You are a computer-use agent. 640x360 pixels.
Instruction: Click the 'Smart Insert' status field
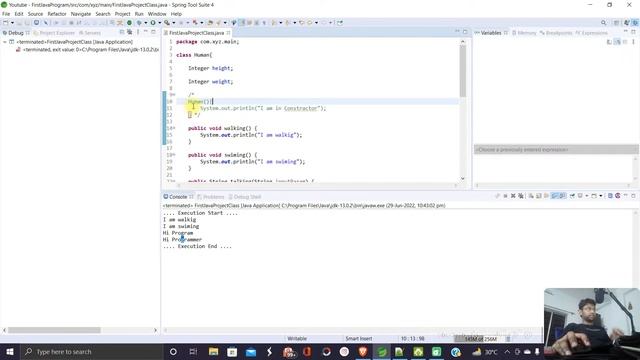pyautogui.click(x=358, y=339)
